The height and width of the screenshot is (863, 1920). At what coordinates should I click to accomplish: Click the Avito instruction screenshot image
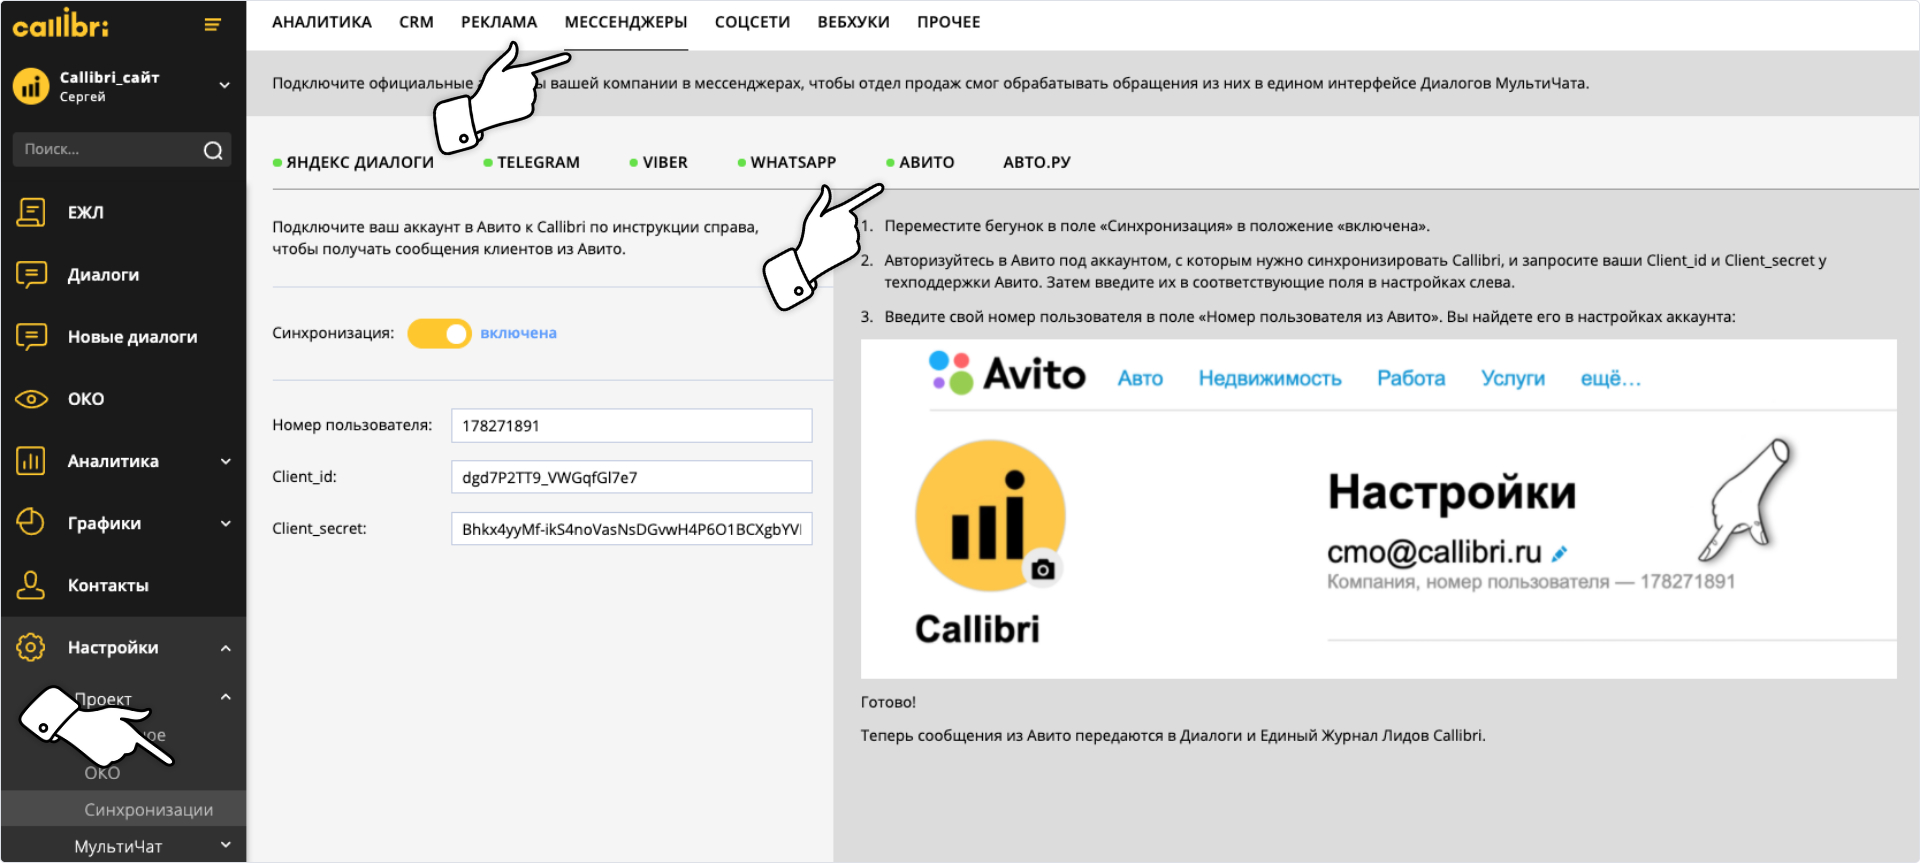coord(1378,509)
